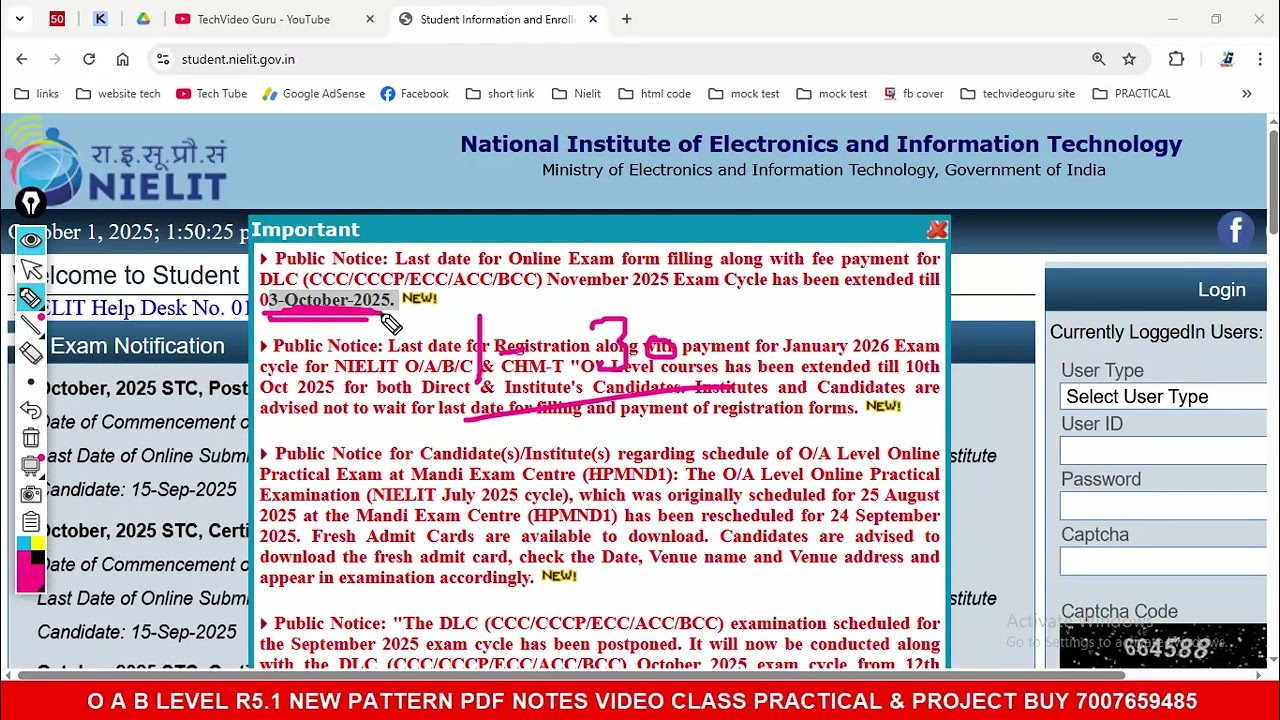Go back to previous page
1280x720 pixels.
[22, 59]
